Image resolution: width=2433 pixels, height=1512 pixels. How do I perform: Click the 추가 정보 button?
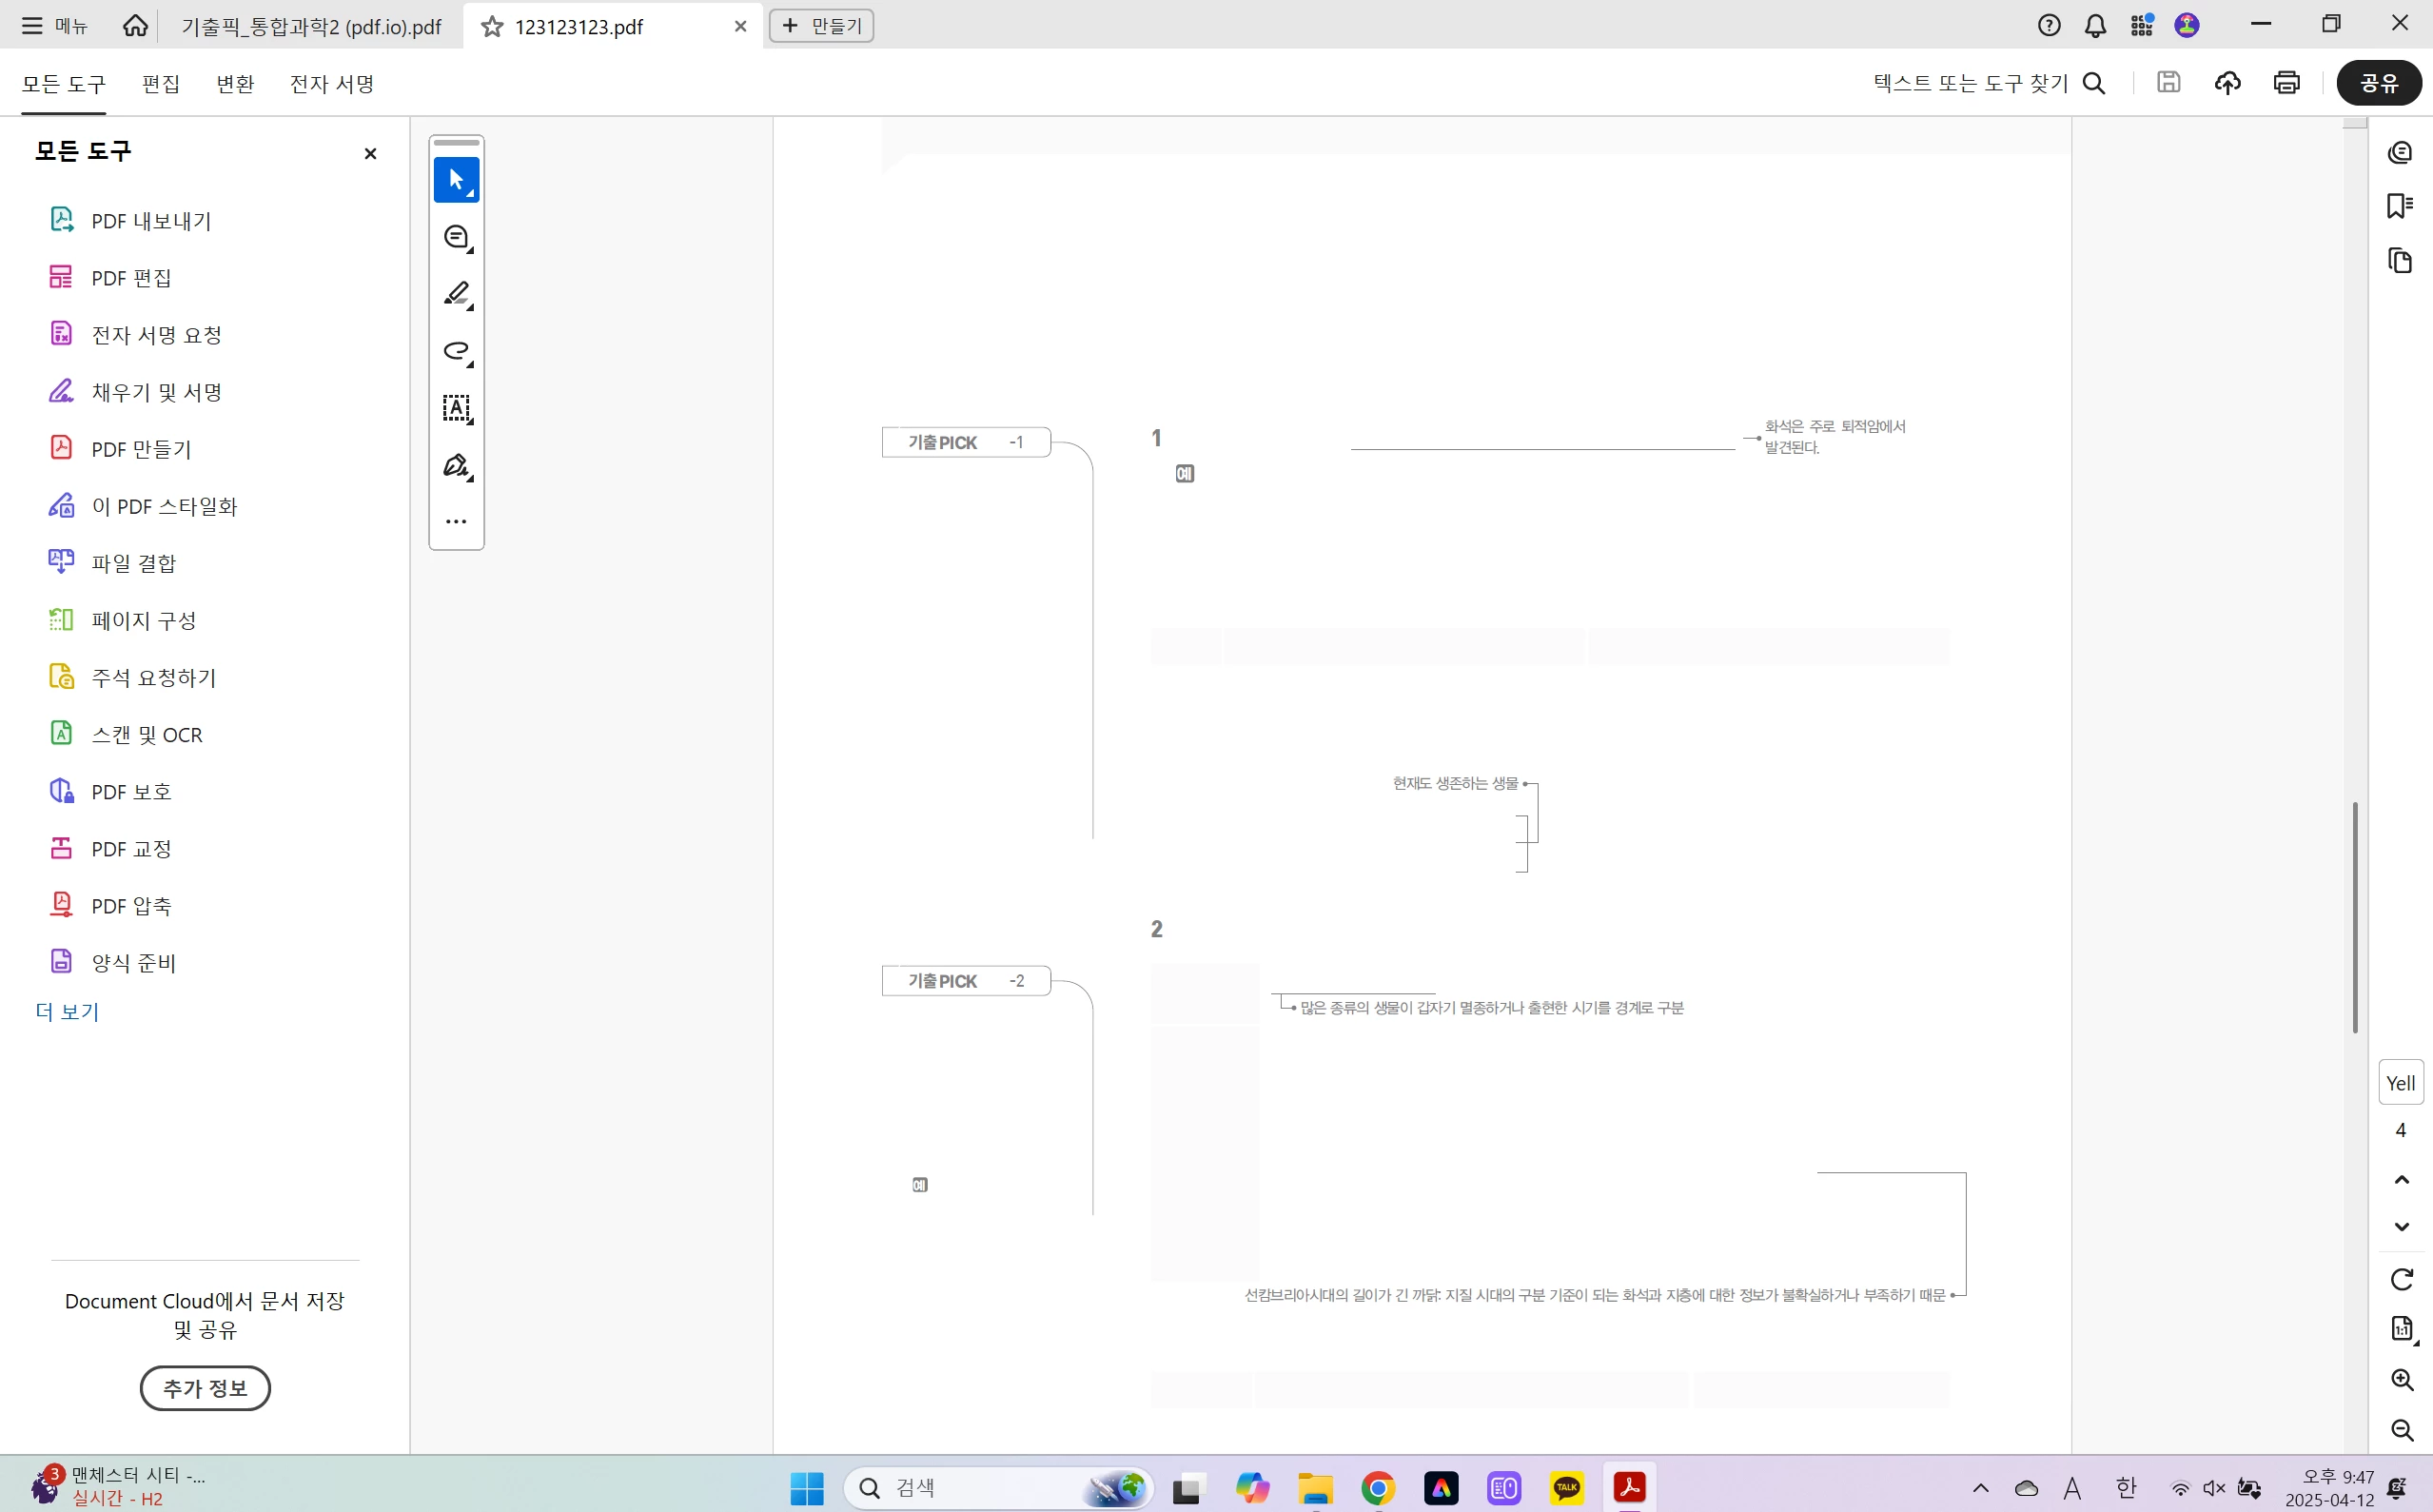pos(205,1388)
